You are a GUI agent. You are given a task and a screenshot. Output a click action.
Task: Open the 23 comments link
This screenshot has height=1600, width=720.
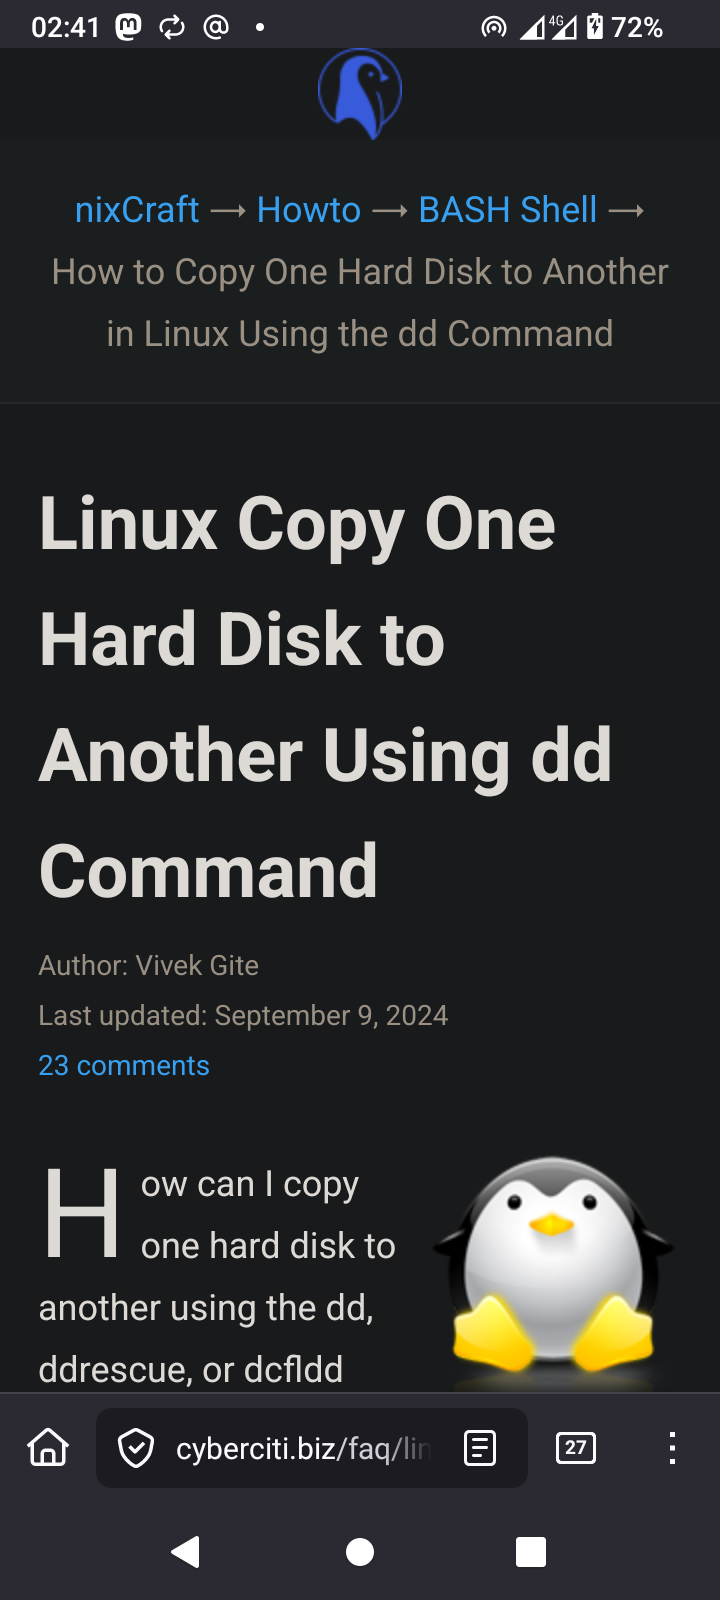coord(124,1066)
